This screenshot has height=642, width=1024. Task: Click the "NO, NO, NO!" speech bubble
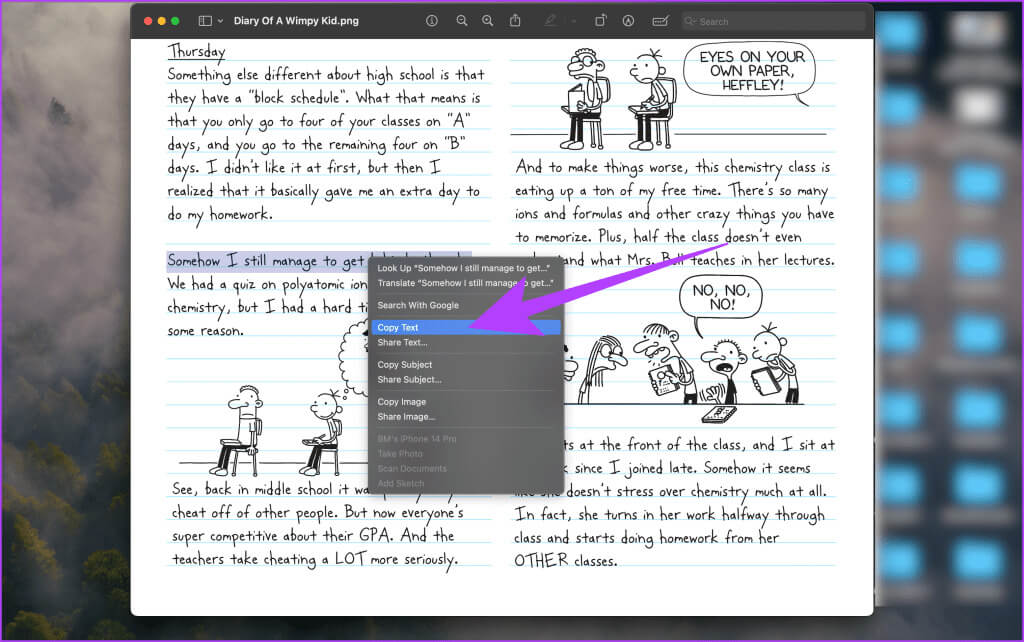pyautogui.click(x=721, y=297)
